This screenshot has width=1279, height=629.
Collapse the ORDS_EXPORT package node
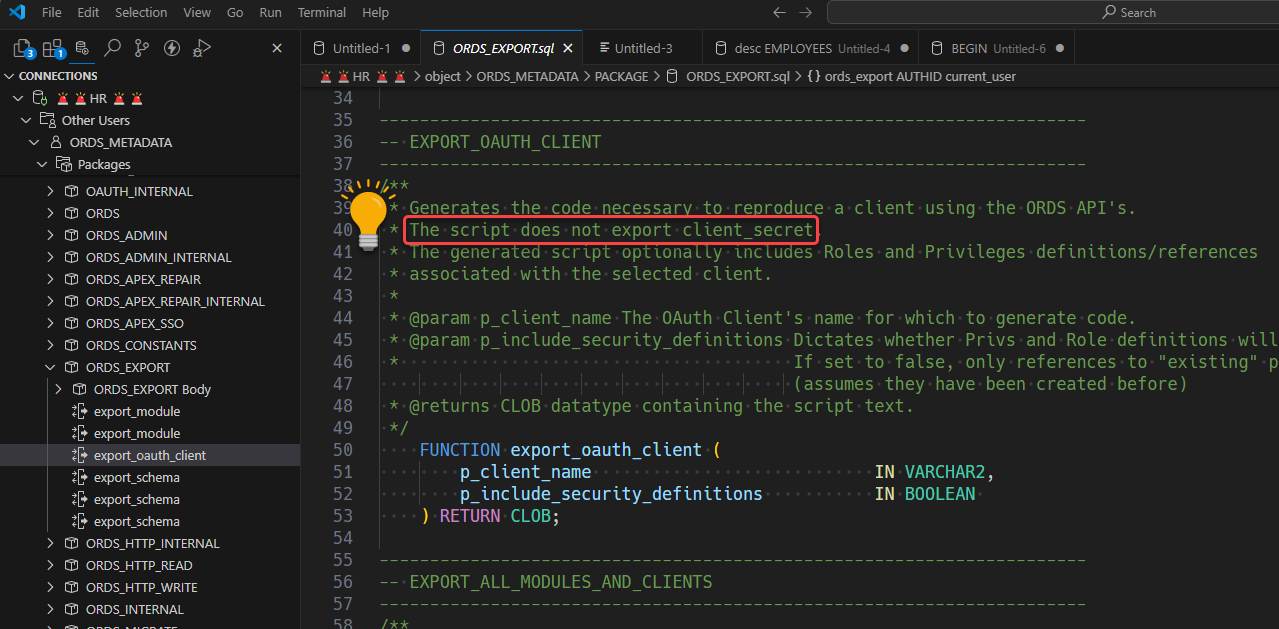51,367
